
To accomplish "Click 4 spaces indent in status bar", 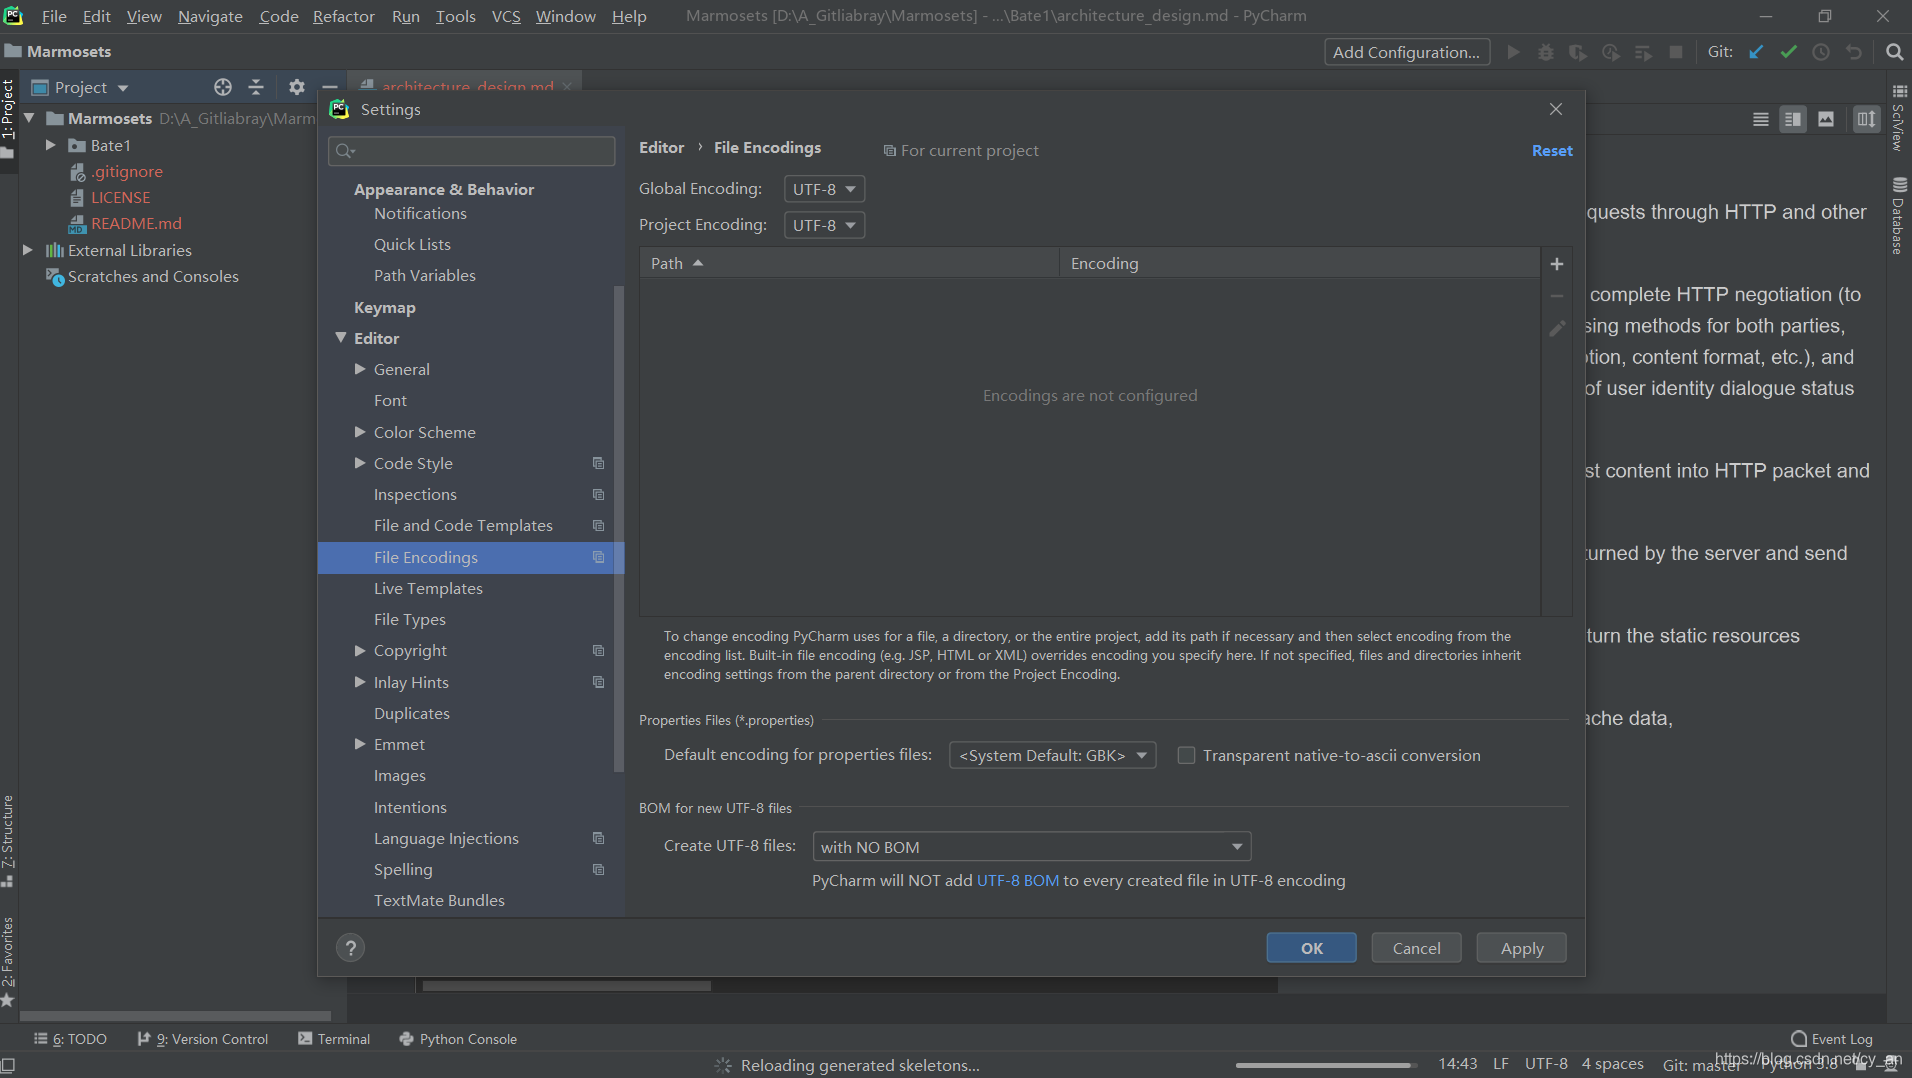I will point(1612,1064).
